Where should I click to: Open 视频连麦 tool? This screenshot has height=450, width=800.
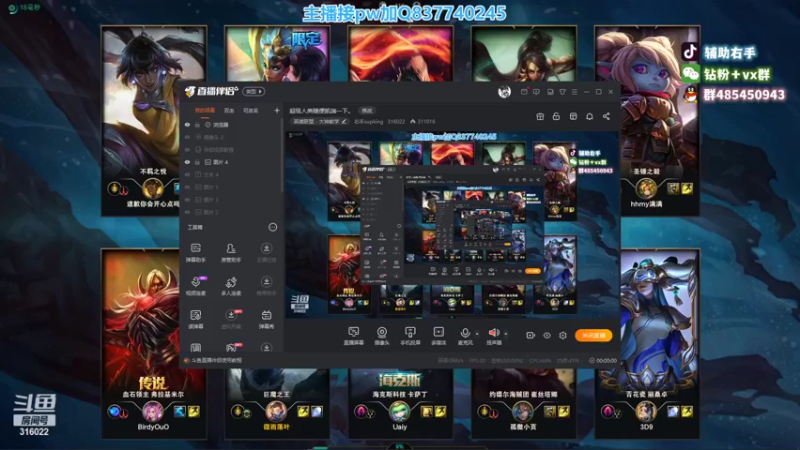point(196,286)
